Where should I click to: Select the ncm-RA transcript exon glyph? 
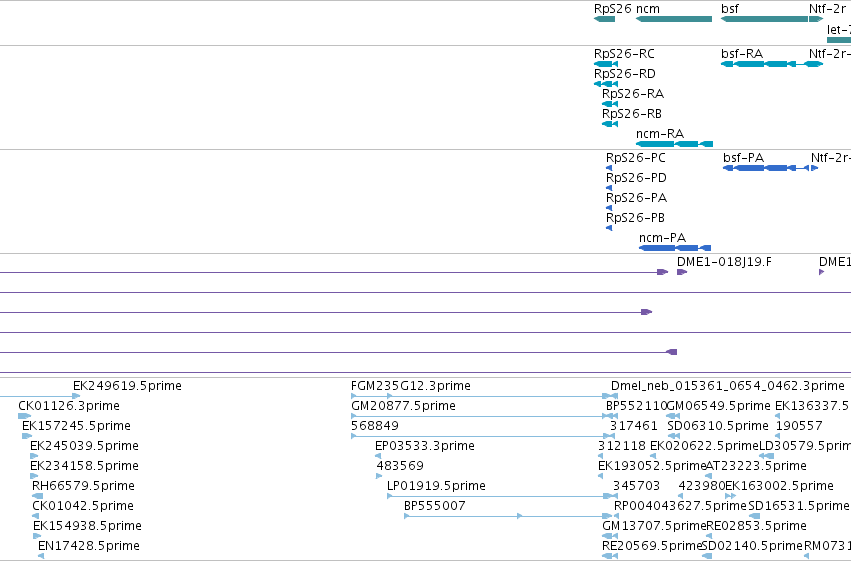point(674,144)
